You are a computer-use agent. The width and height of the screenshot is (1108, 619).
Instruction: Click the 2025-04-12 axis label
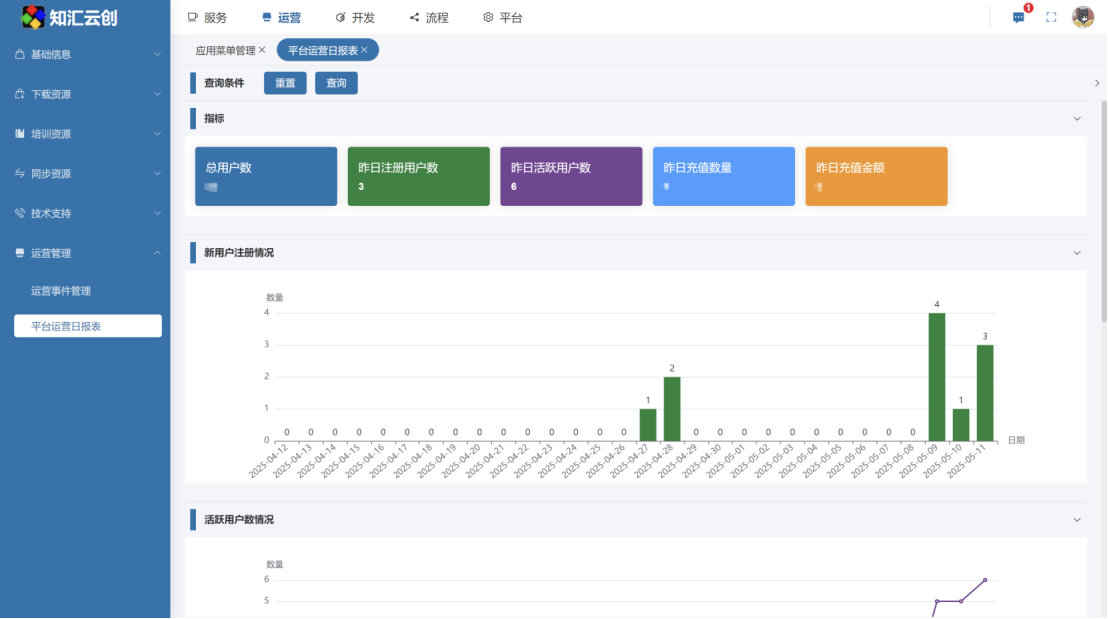269,461
